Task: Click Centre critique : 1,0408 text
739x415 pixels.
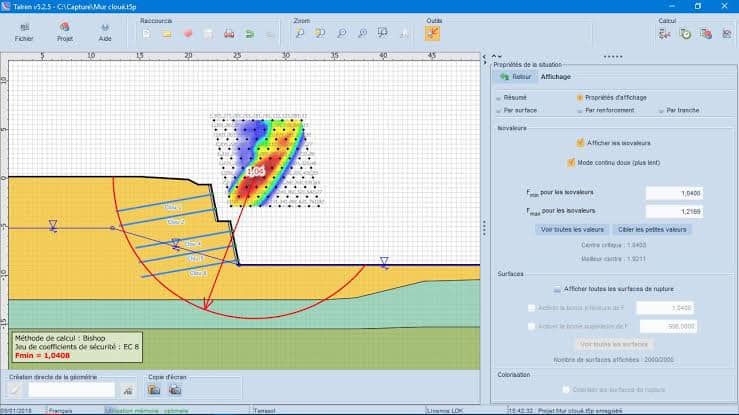Action: 613,245
